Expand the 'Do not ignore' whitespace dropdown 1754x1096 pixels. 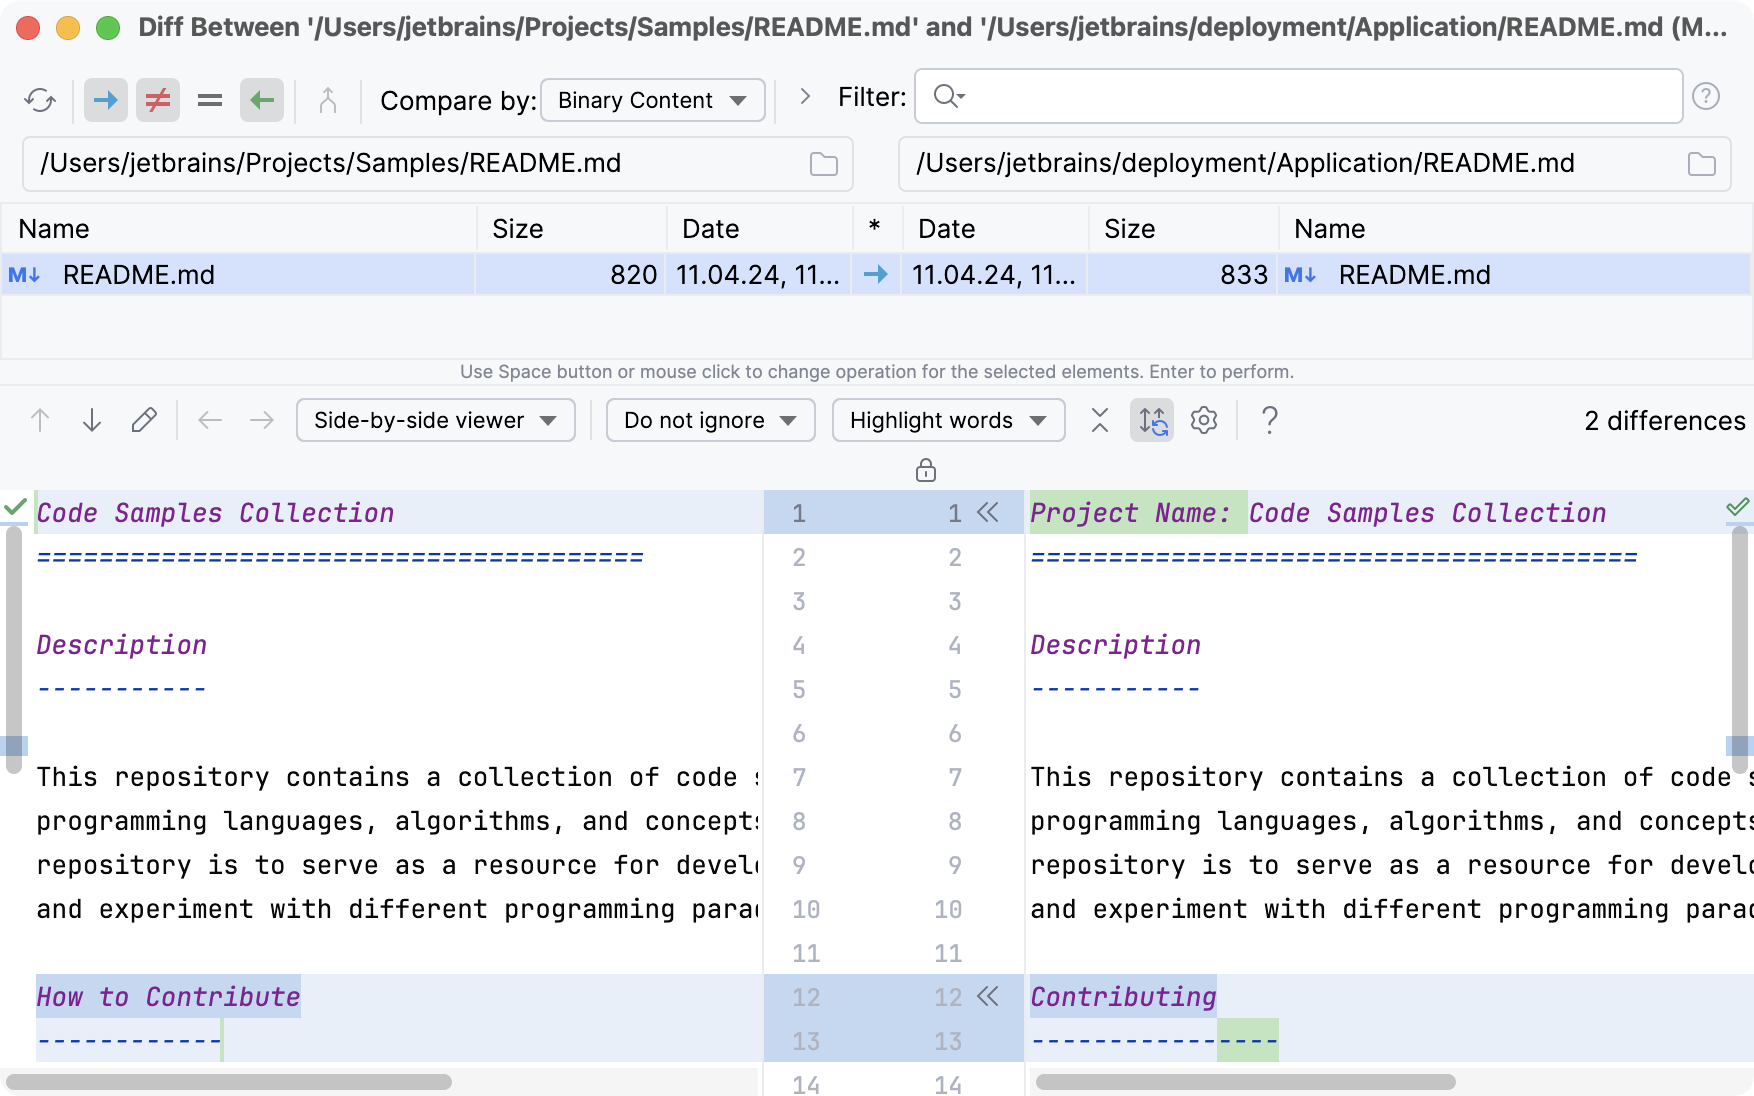pos(710,421)
